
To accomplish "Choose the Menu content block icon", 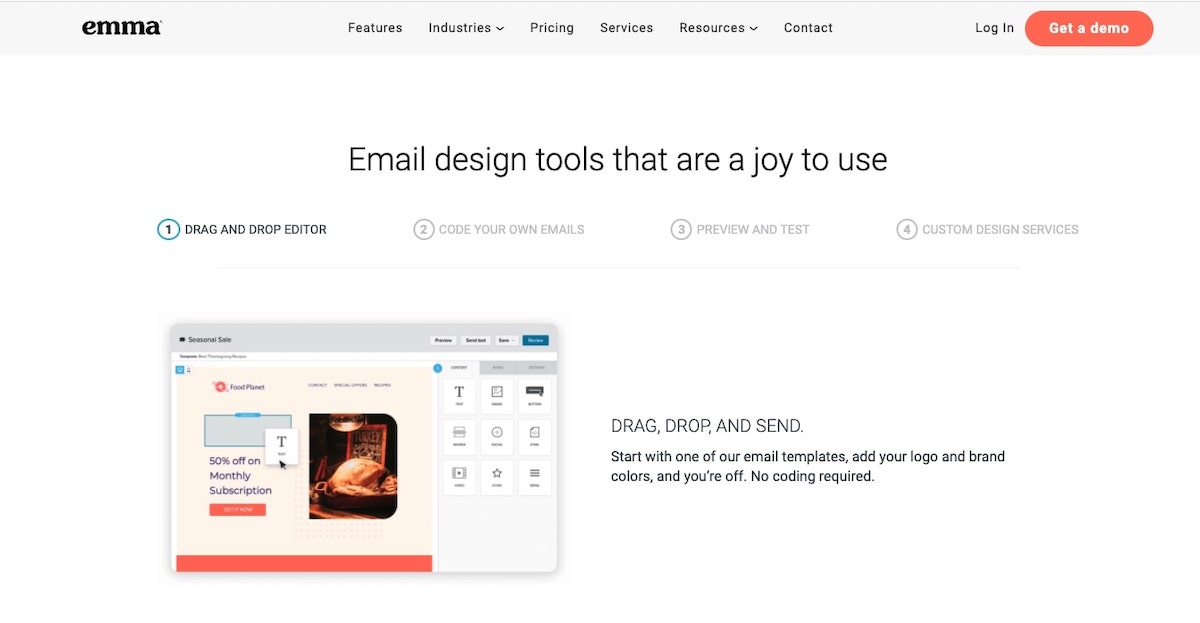I will [x=534, y=475].
